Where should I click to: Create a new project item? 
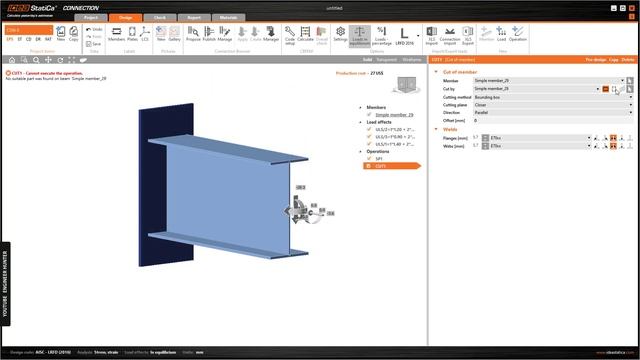(x=61, y=33)
